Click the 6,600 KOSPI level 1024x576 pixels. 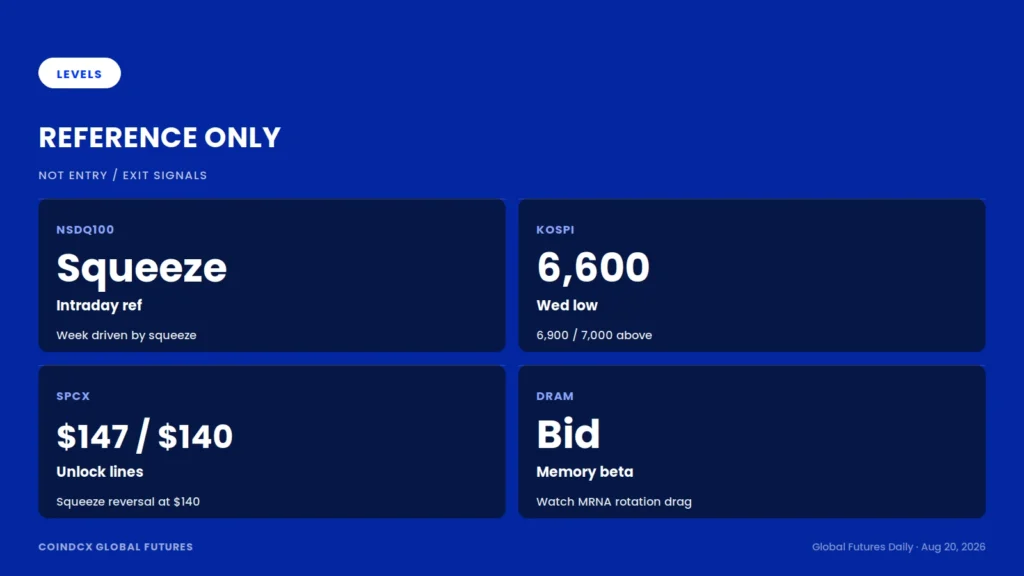[593, 268]
